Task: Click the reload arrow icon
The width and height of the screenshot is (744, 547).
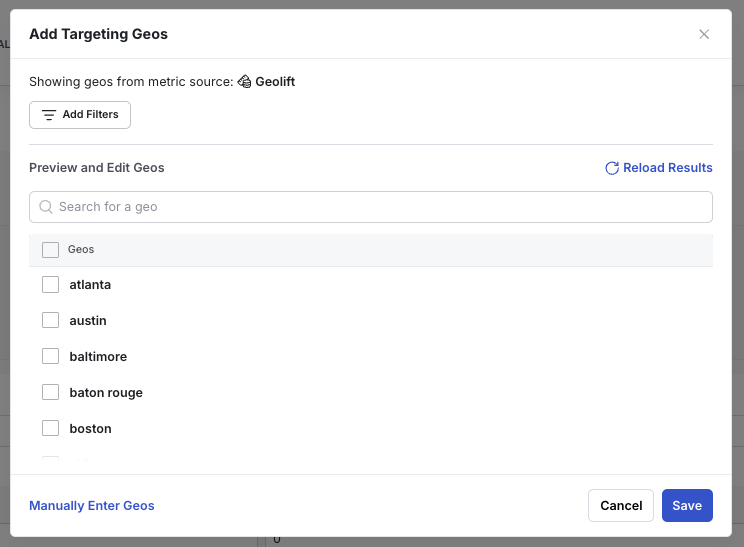Action: click(612, 168)
